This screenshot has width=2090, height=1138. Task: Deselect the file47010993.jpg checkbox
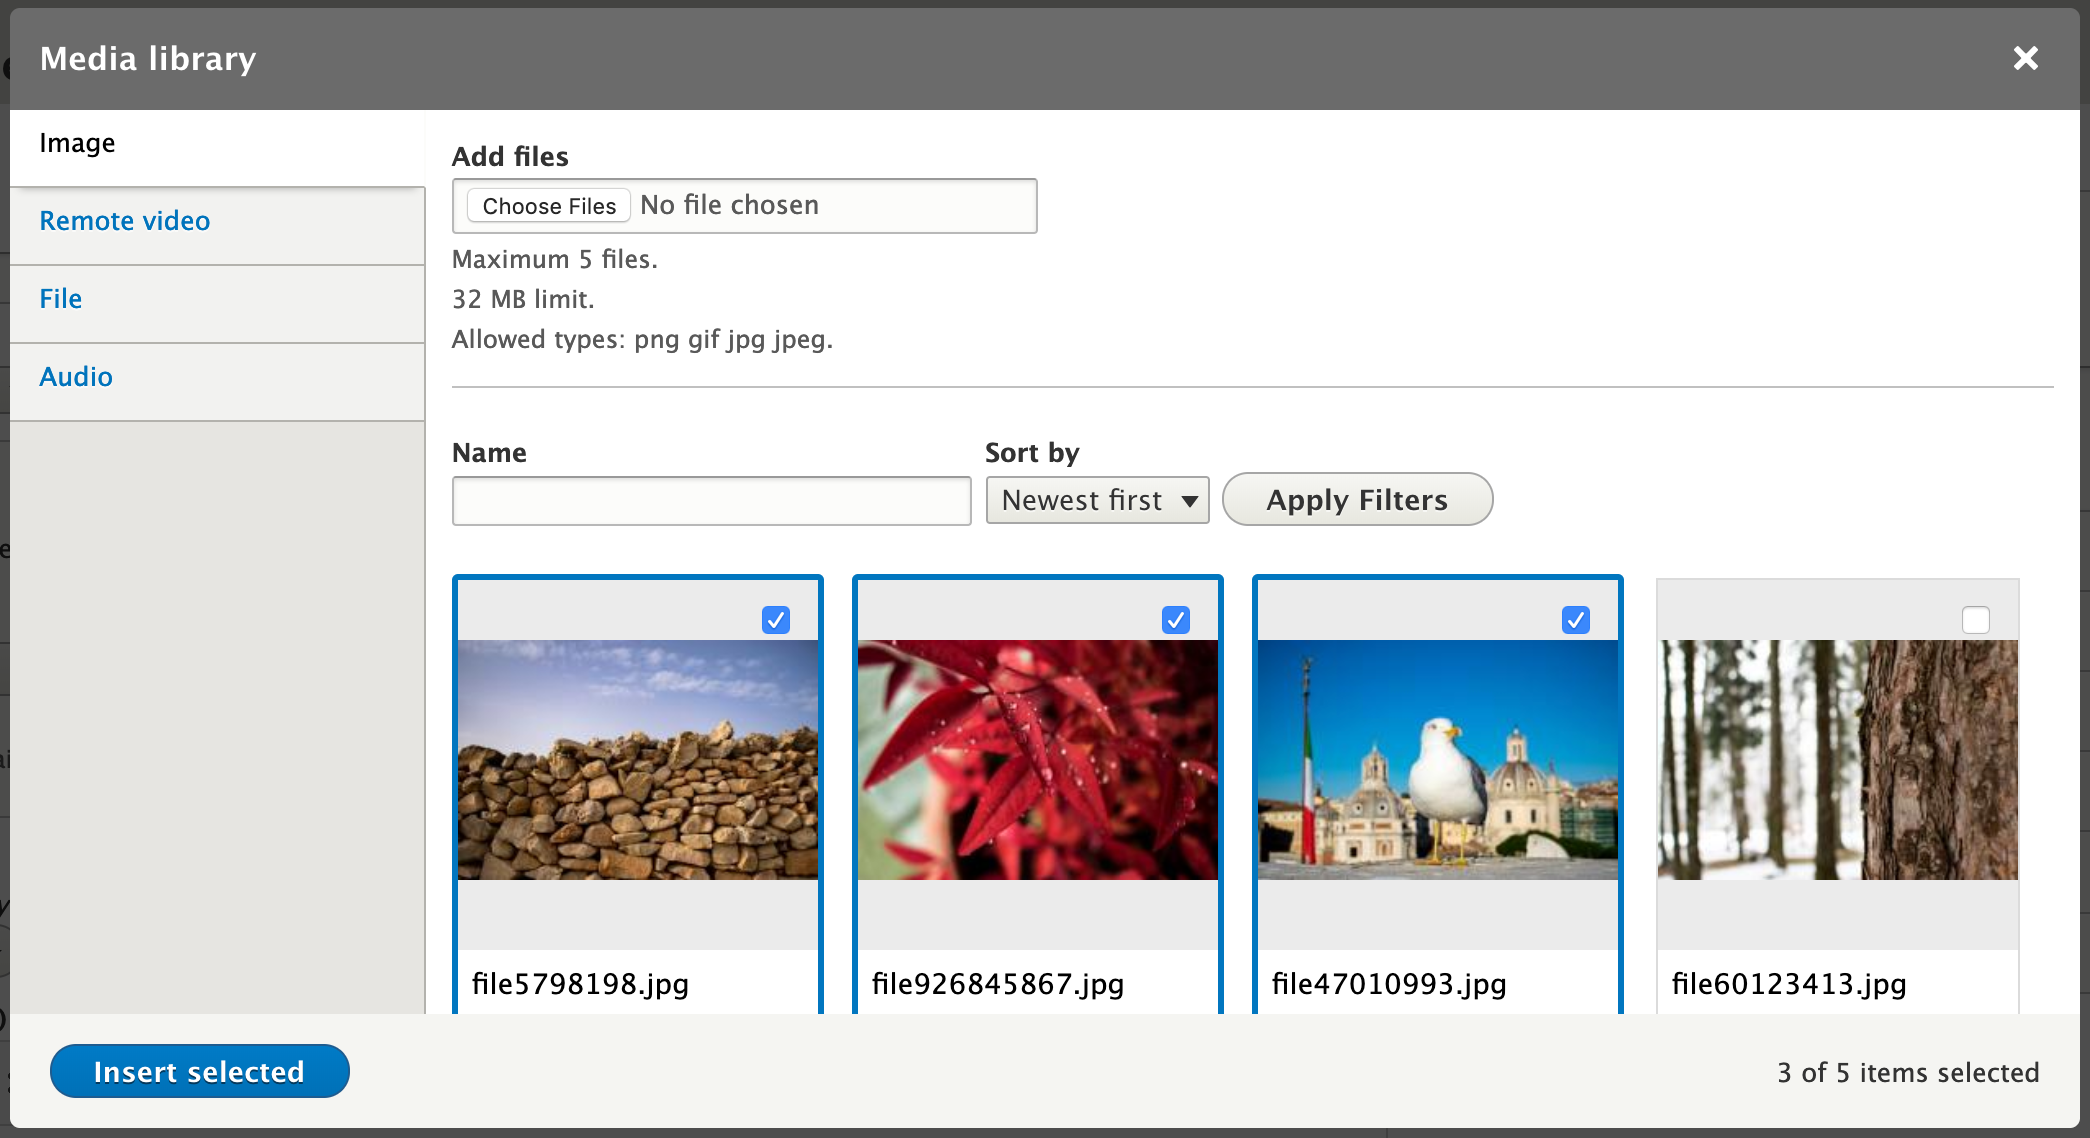(x=1577, y=620)
